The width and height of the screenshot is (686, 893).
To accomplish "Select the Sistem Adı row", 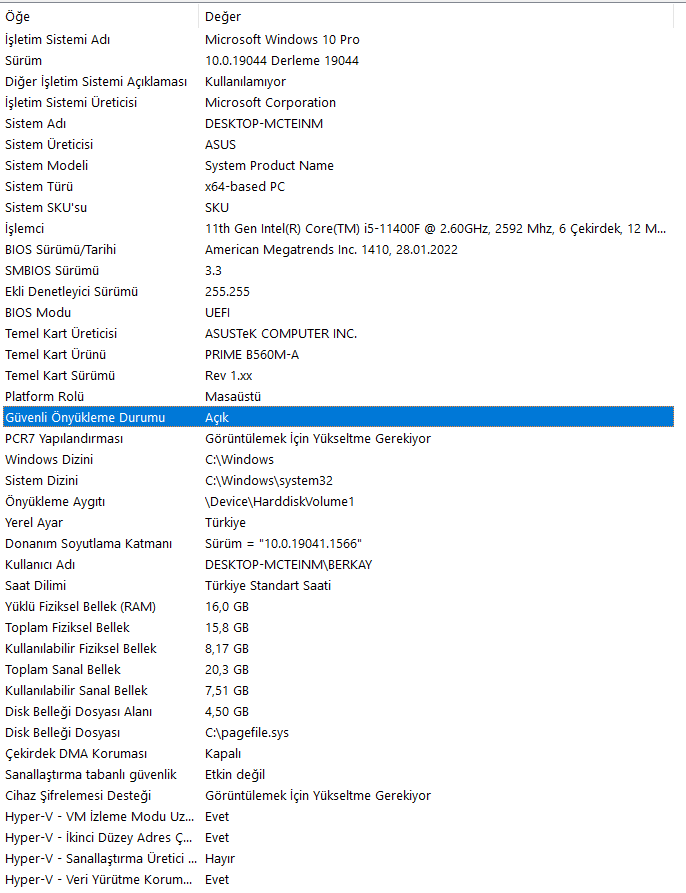I will (338, 124).
